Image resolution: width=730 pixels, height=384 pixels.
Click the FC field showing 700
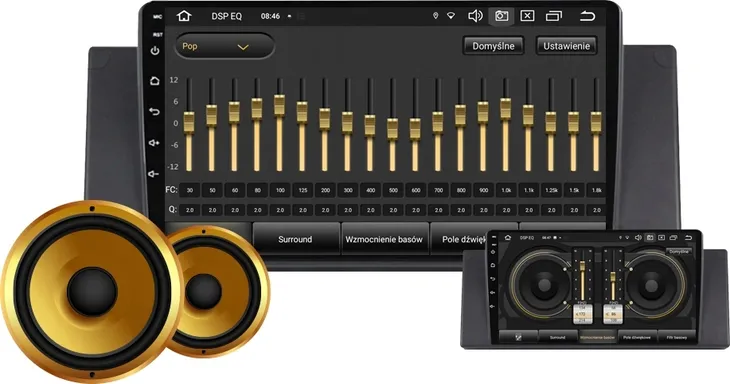[x=439, y=190]
